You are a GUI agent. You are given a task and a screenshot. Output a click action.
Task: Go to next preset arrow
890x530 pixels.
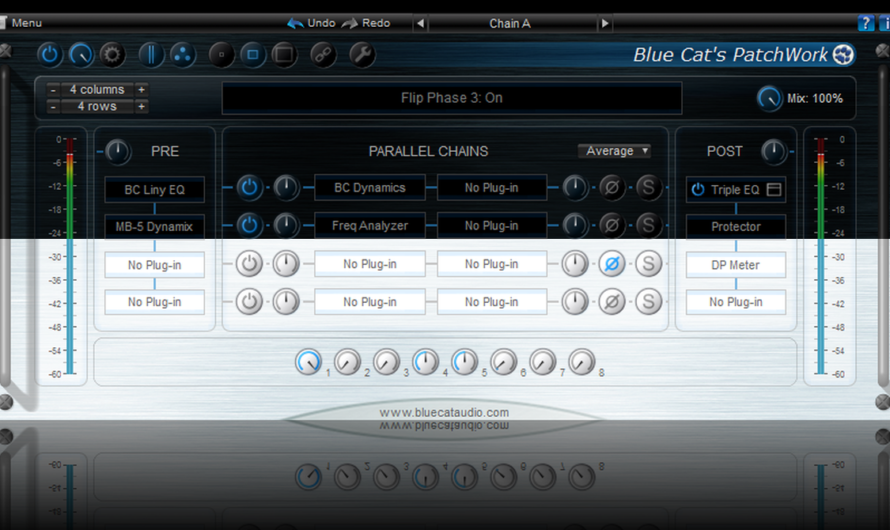[x=605, y=23]
